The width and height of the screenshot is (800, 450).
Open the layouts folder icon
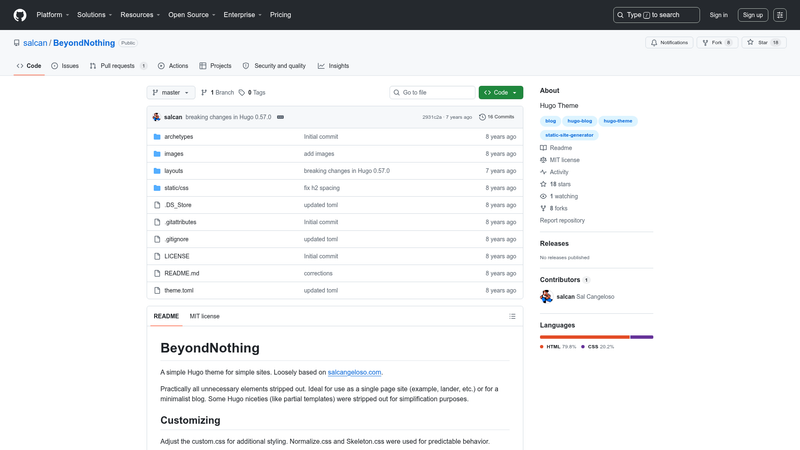coord(157,171)
